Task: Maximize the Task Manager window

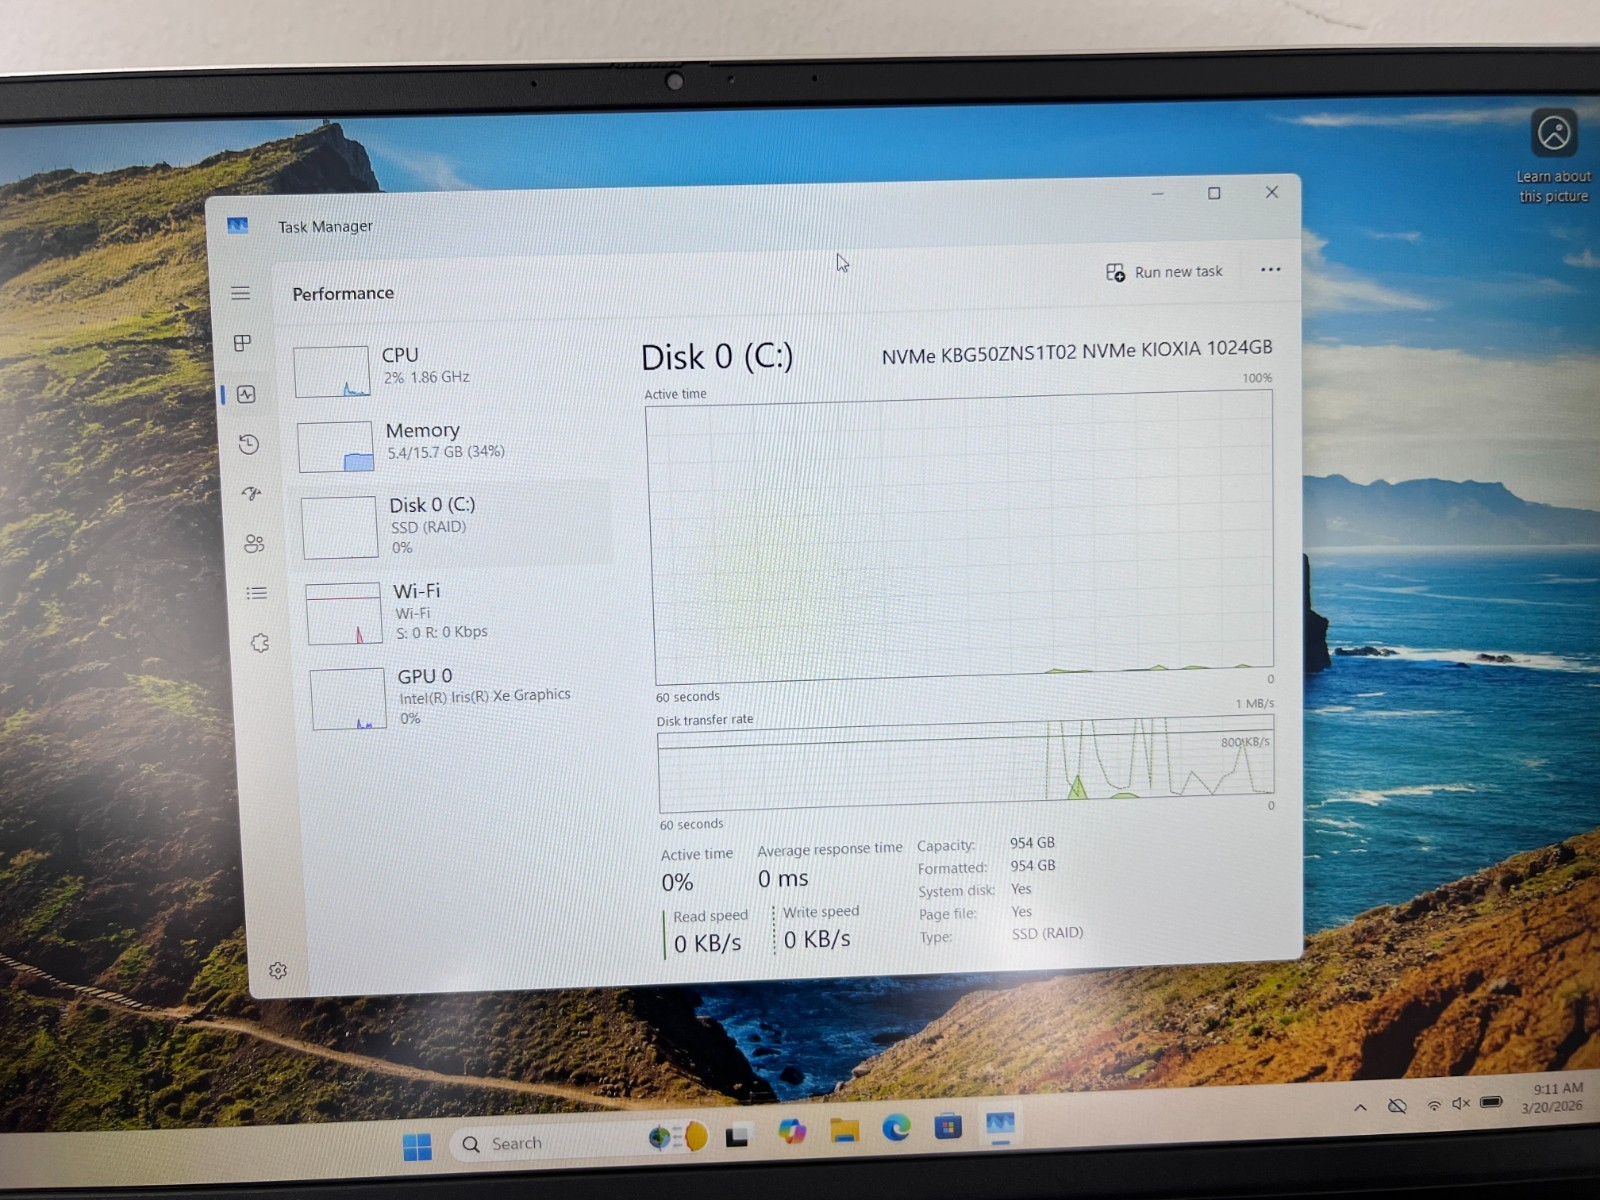Action: (1214, 193)
